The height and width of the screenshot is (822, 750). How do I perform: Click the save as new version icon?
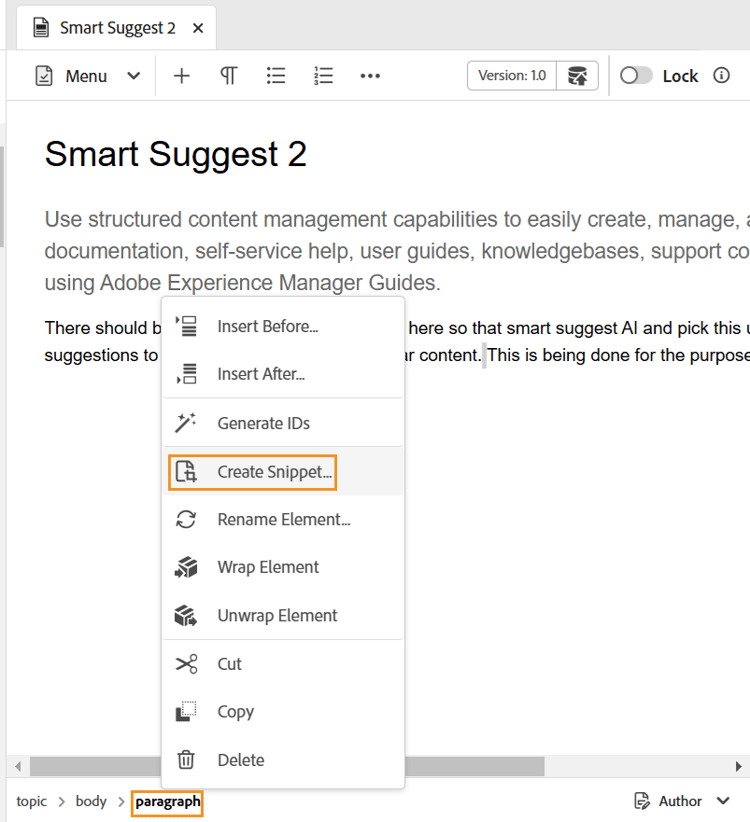tap(577, 76)
